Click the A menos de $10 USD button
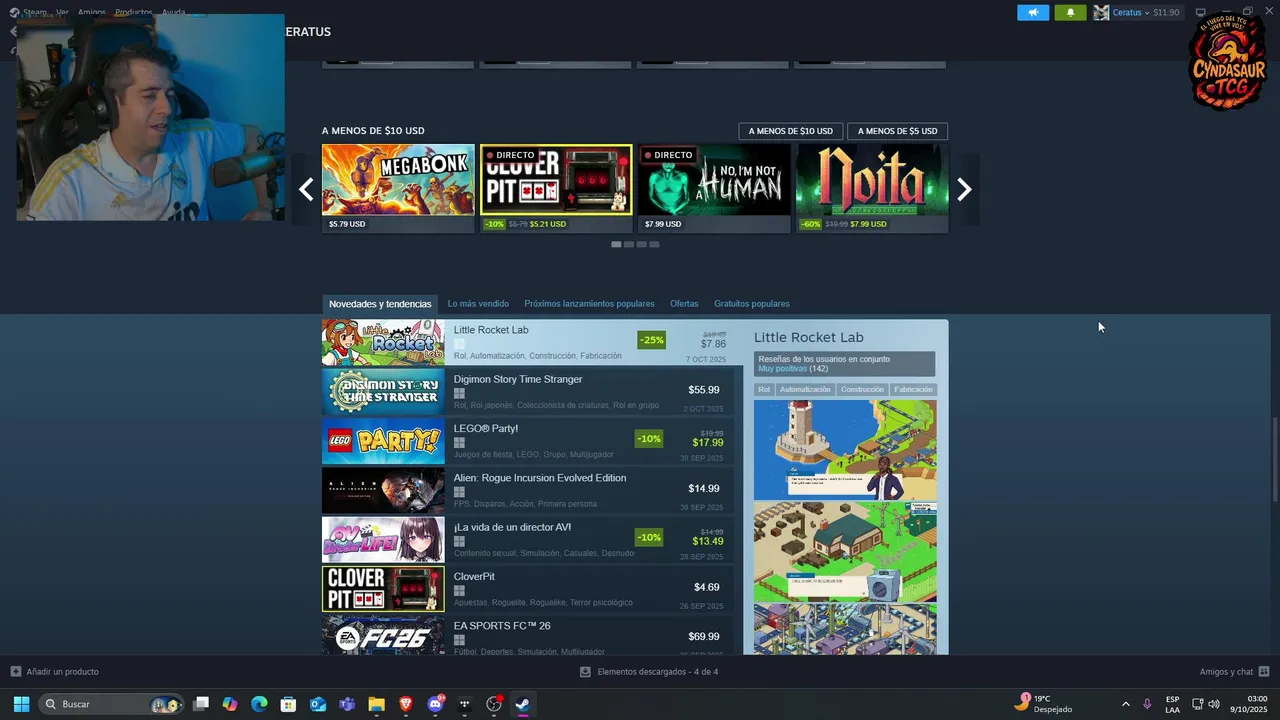The width and height of the screenshot is (1280, 720). [x=790, y=131]
